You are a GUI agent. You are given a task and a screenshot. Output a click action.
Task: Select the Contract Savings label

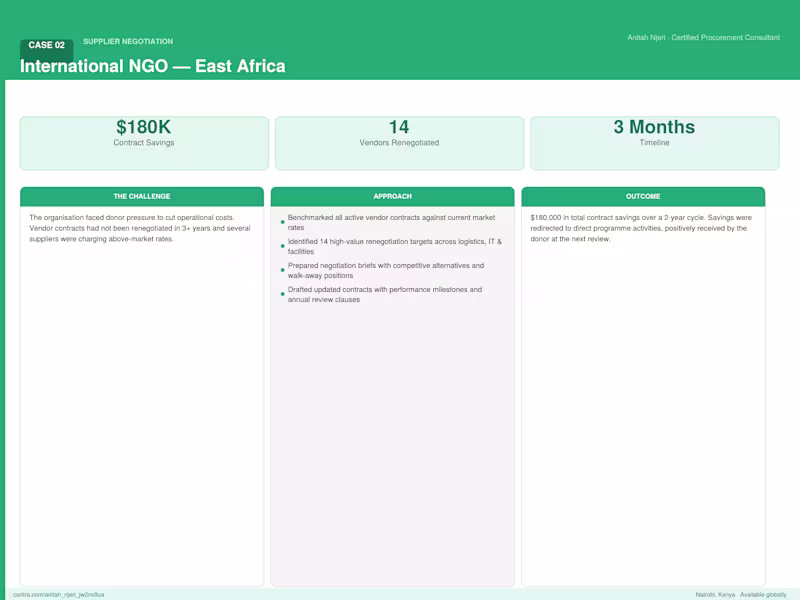click(x=144, y=143)
